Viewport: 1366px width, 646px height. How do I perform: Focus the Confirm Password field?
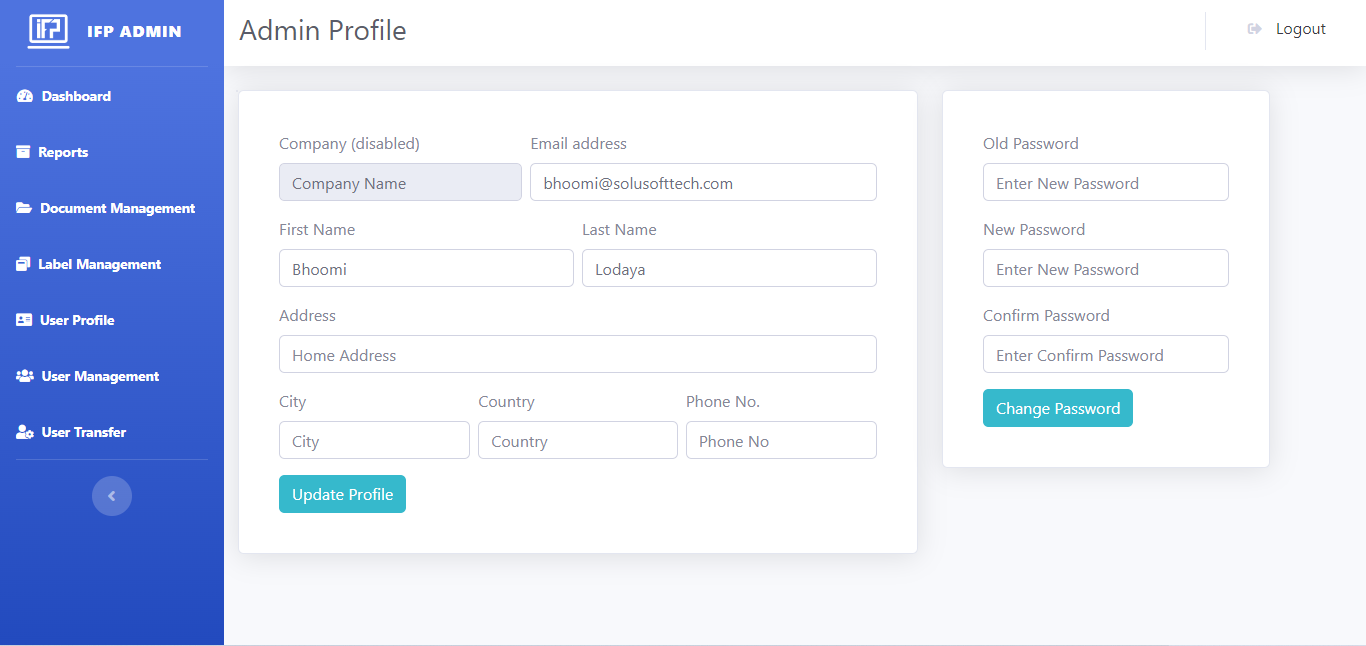(1105, 354)
